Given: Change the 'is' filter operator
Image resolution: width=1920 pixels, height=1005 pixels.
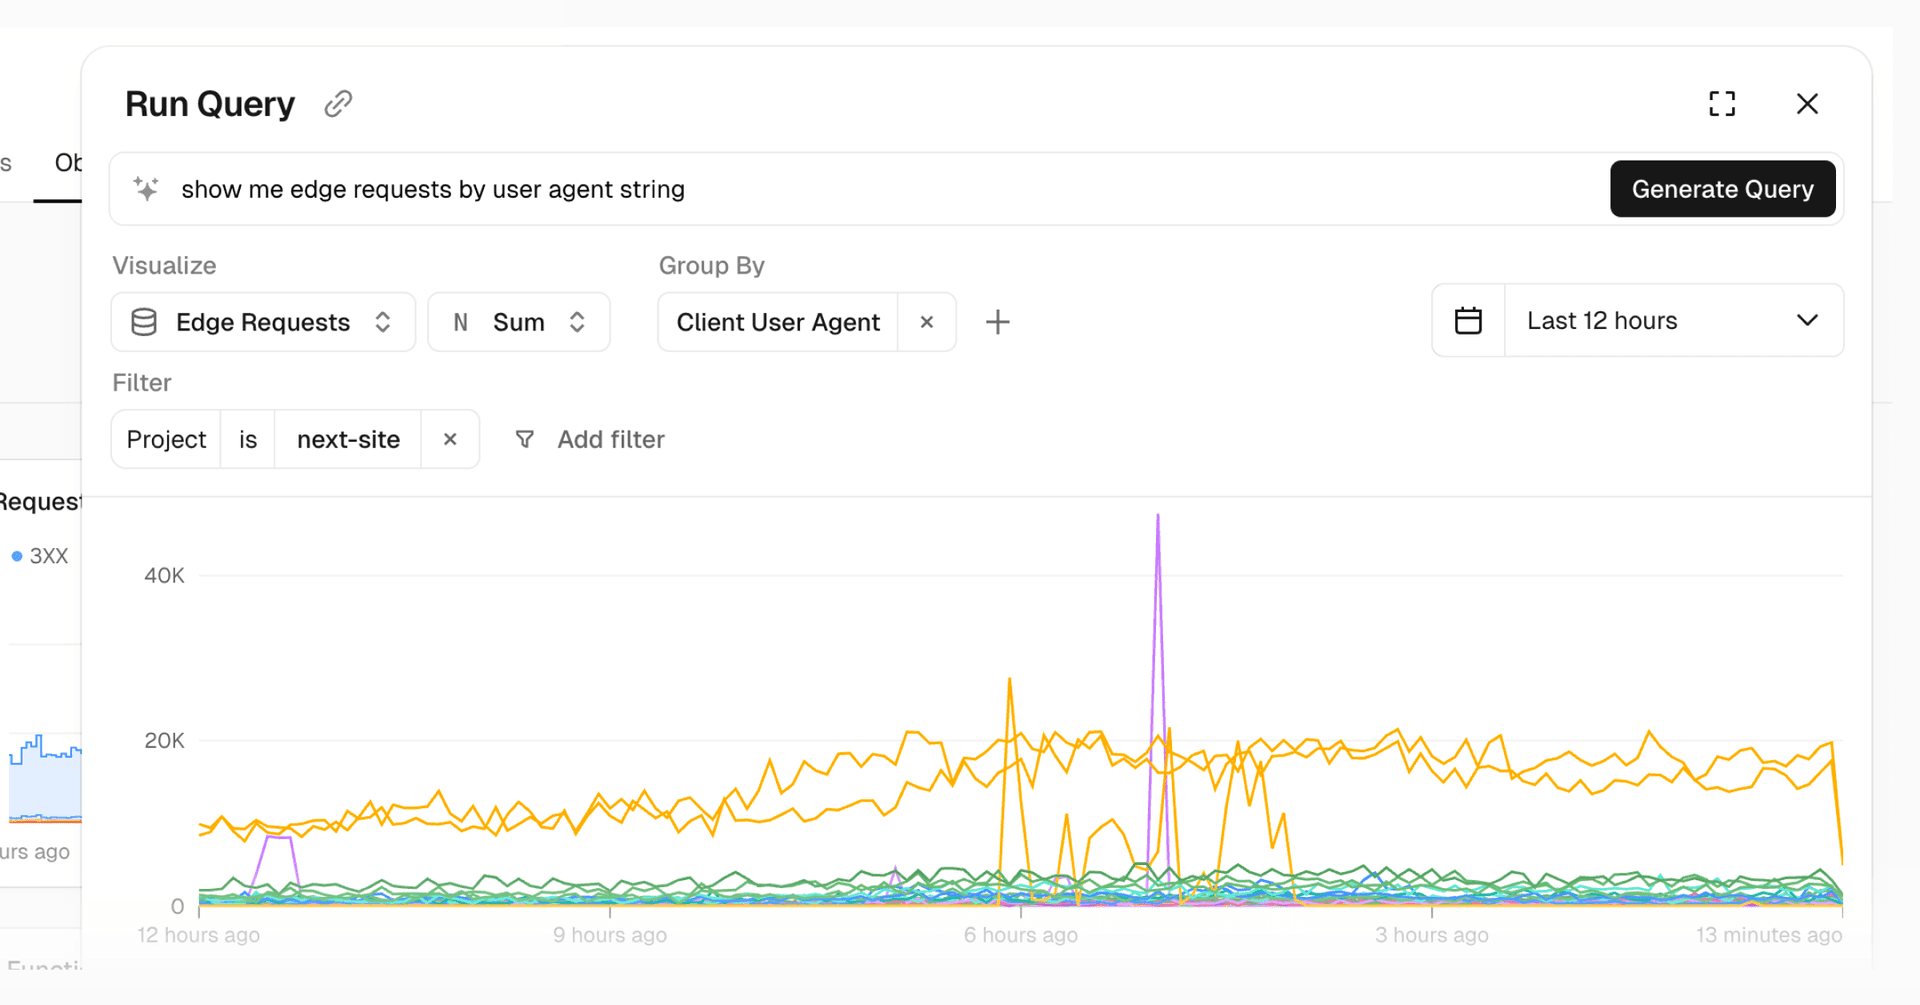Looking at the screenshot, I should pos(248,439).
